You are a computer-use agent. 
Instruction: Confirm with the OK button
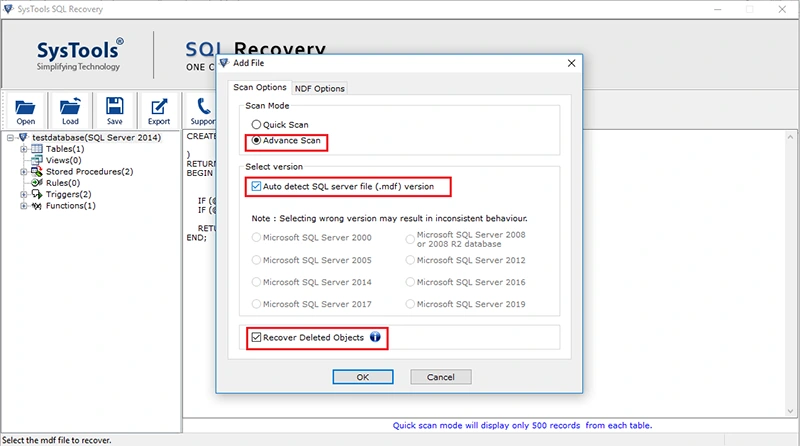pos(363,377)
